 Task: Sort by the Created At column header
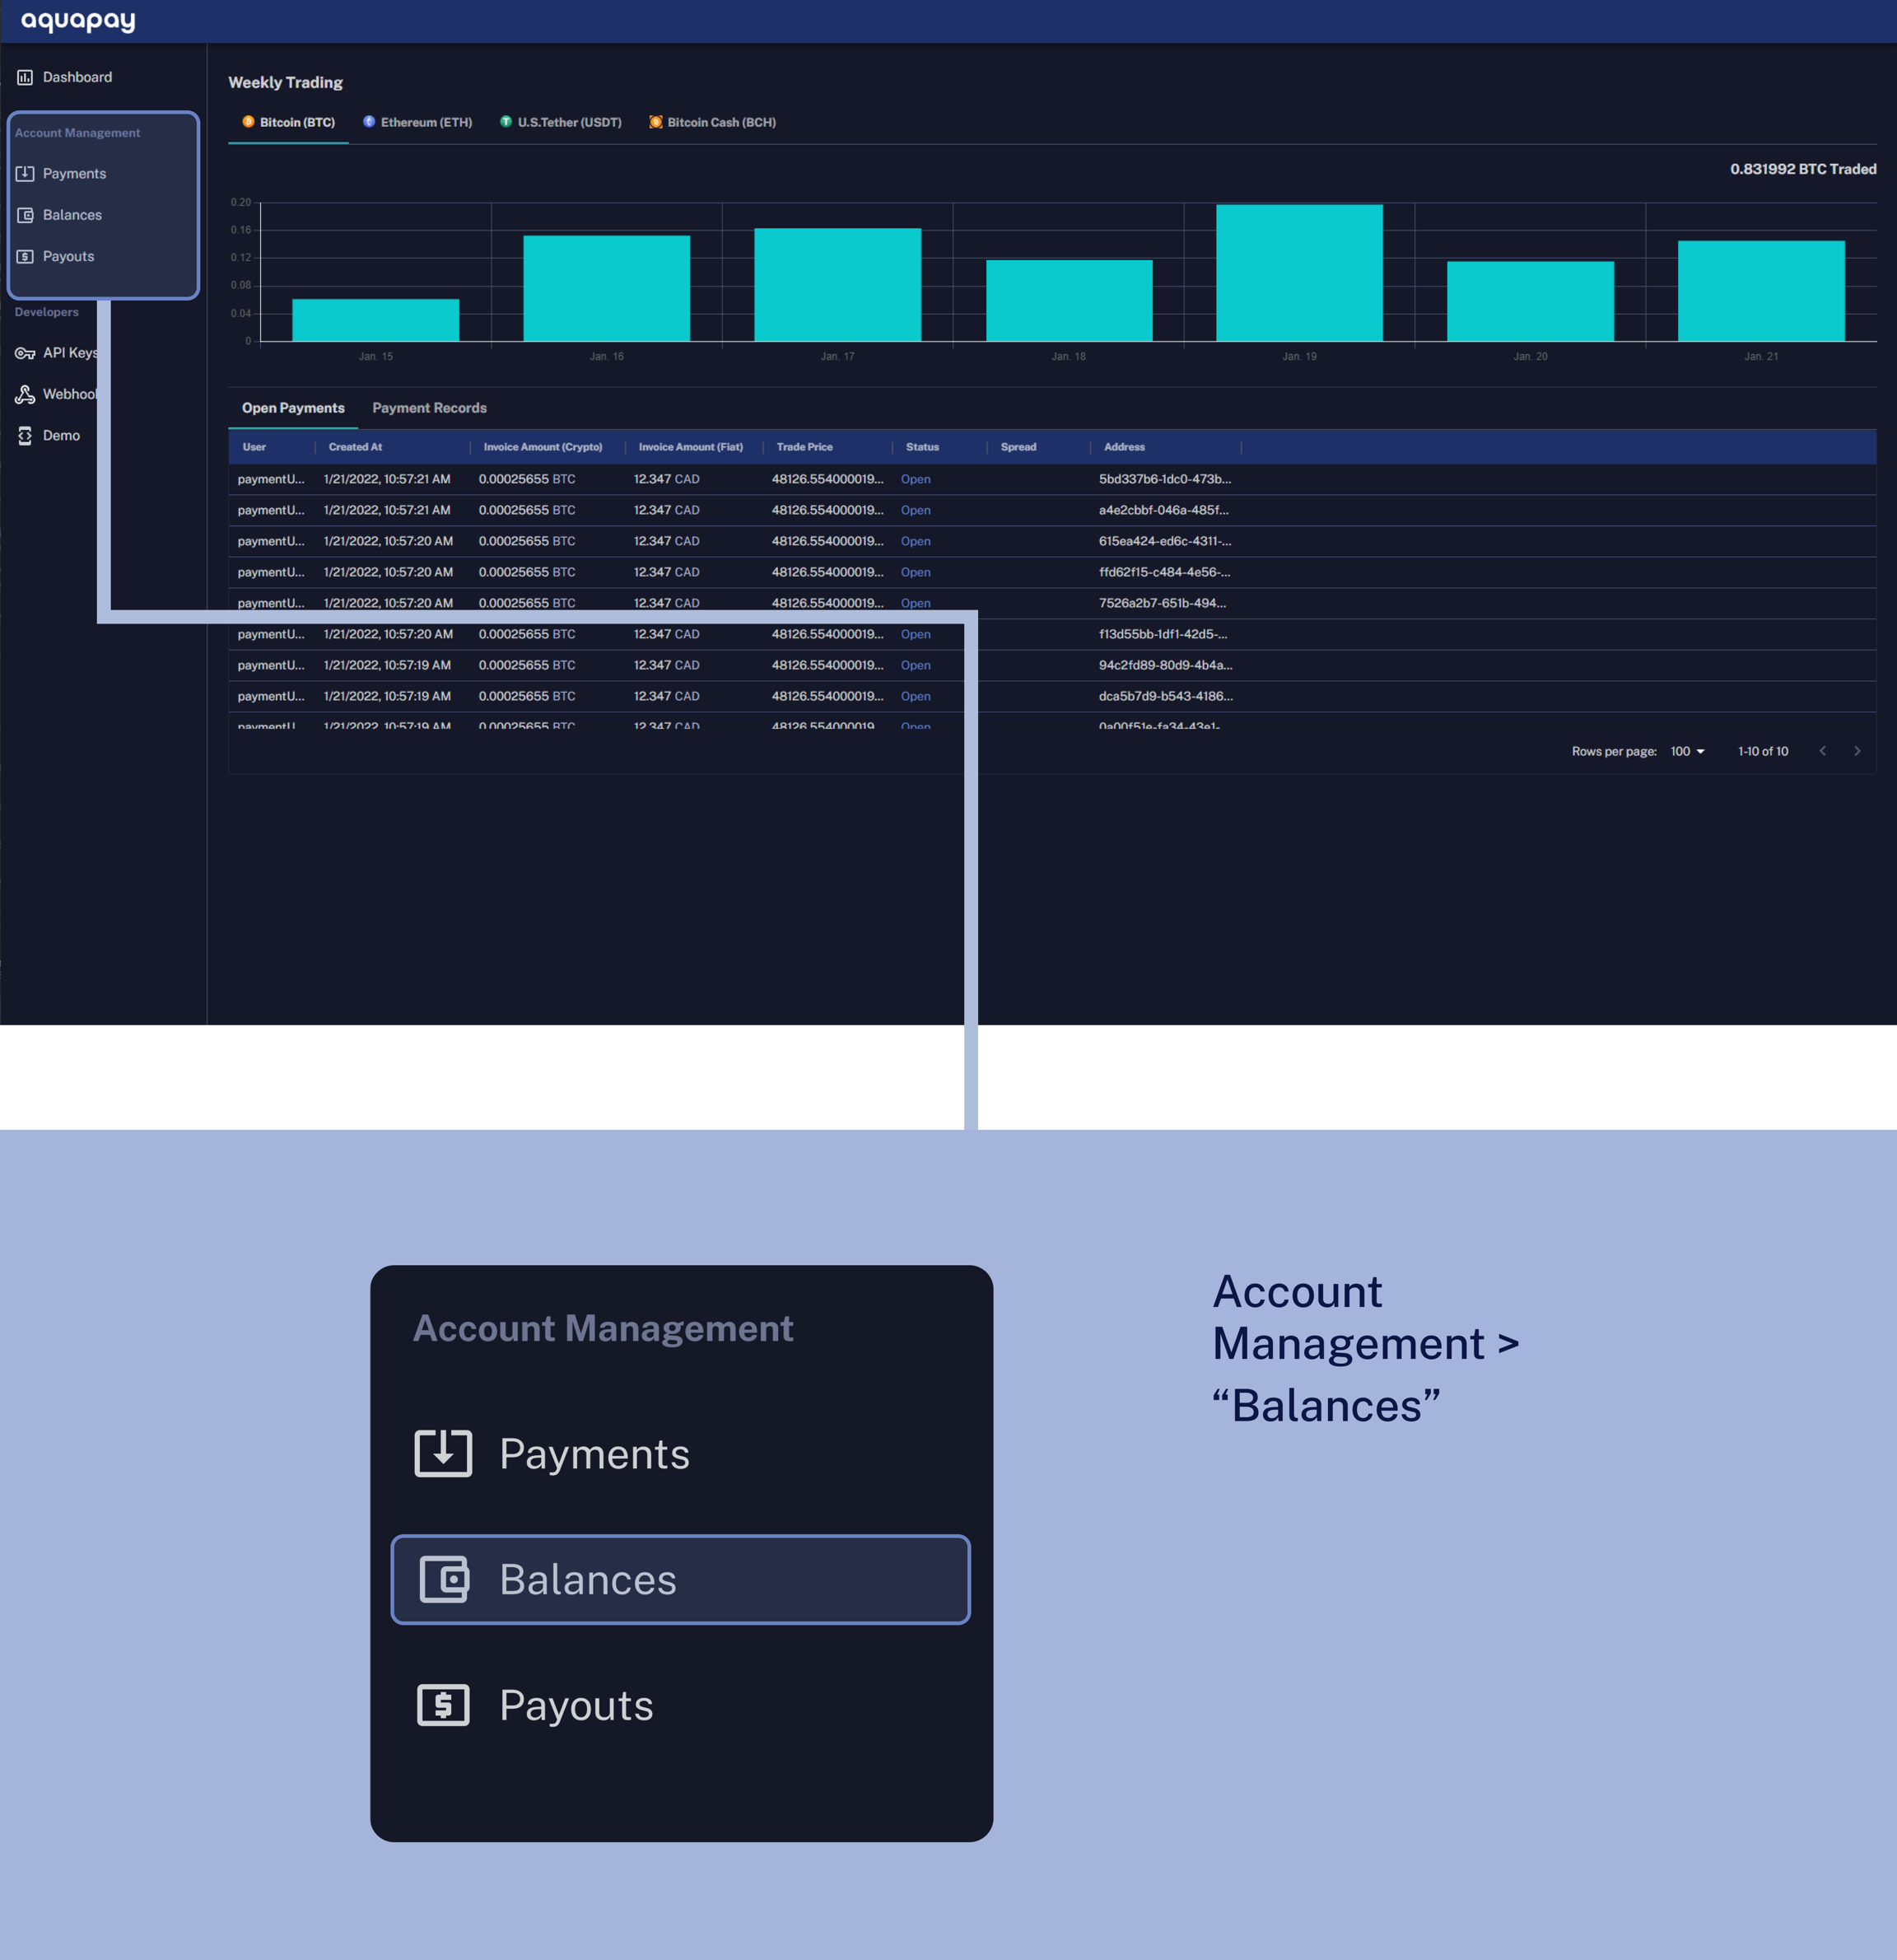[x=355, y=447]
